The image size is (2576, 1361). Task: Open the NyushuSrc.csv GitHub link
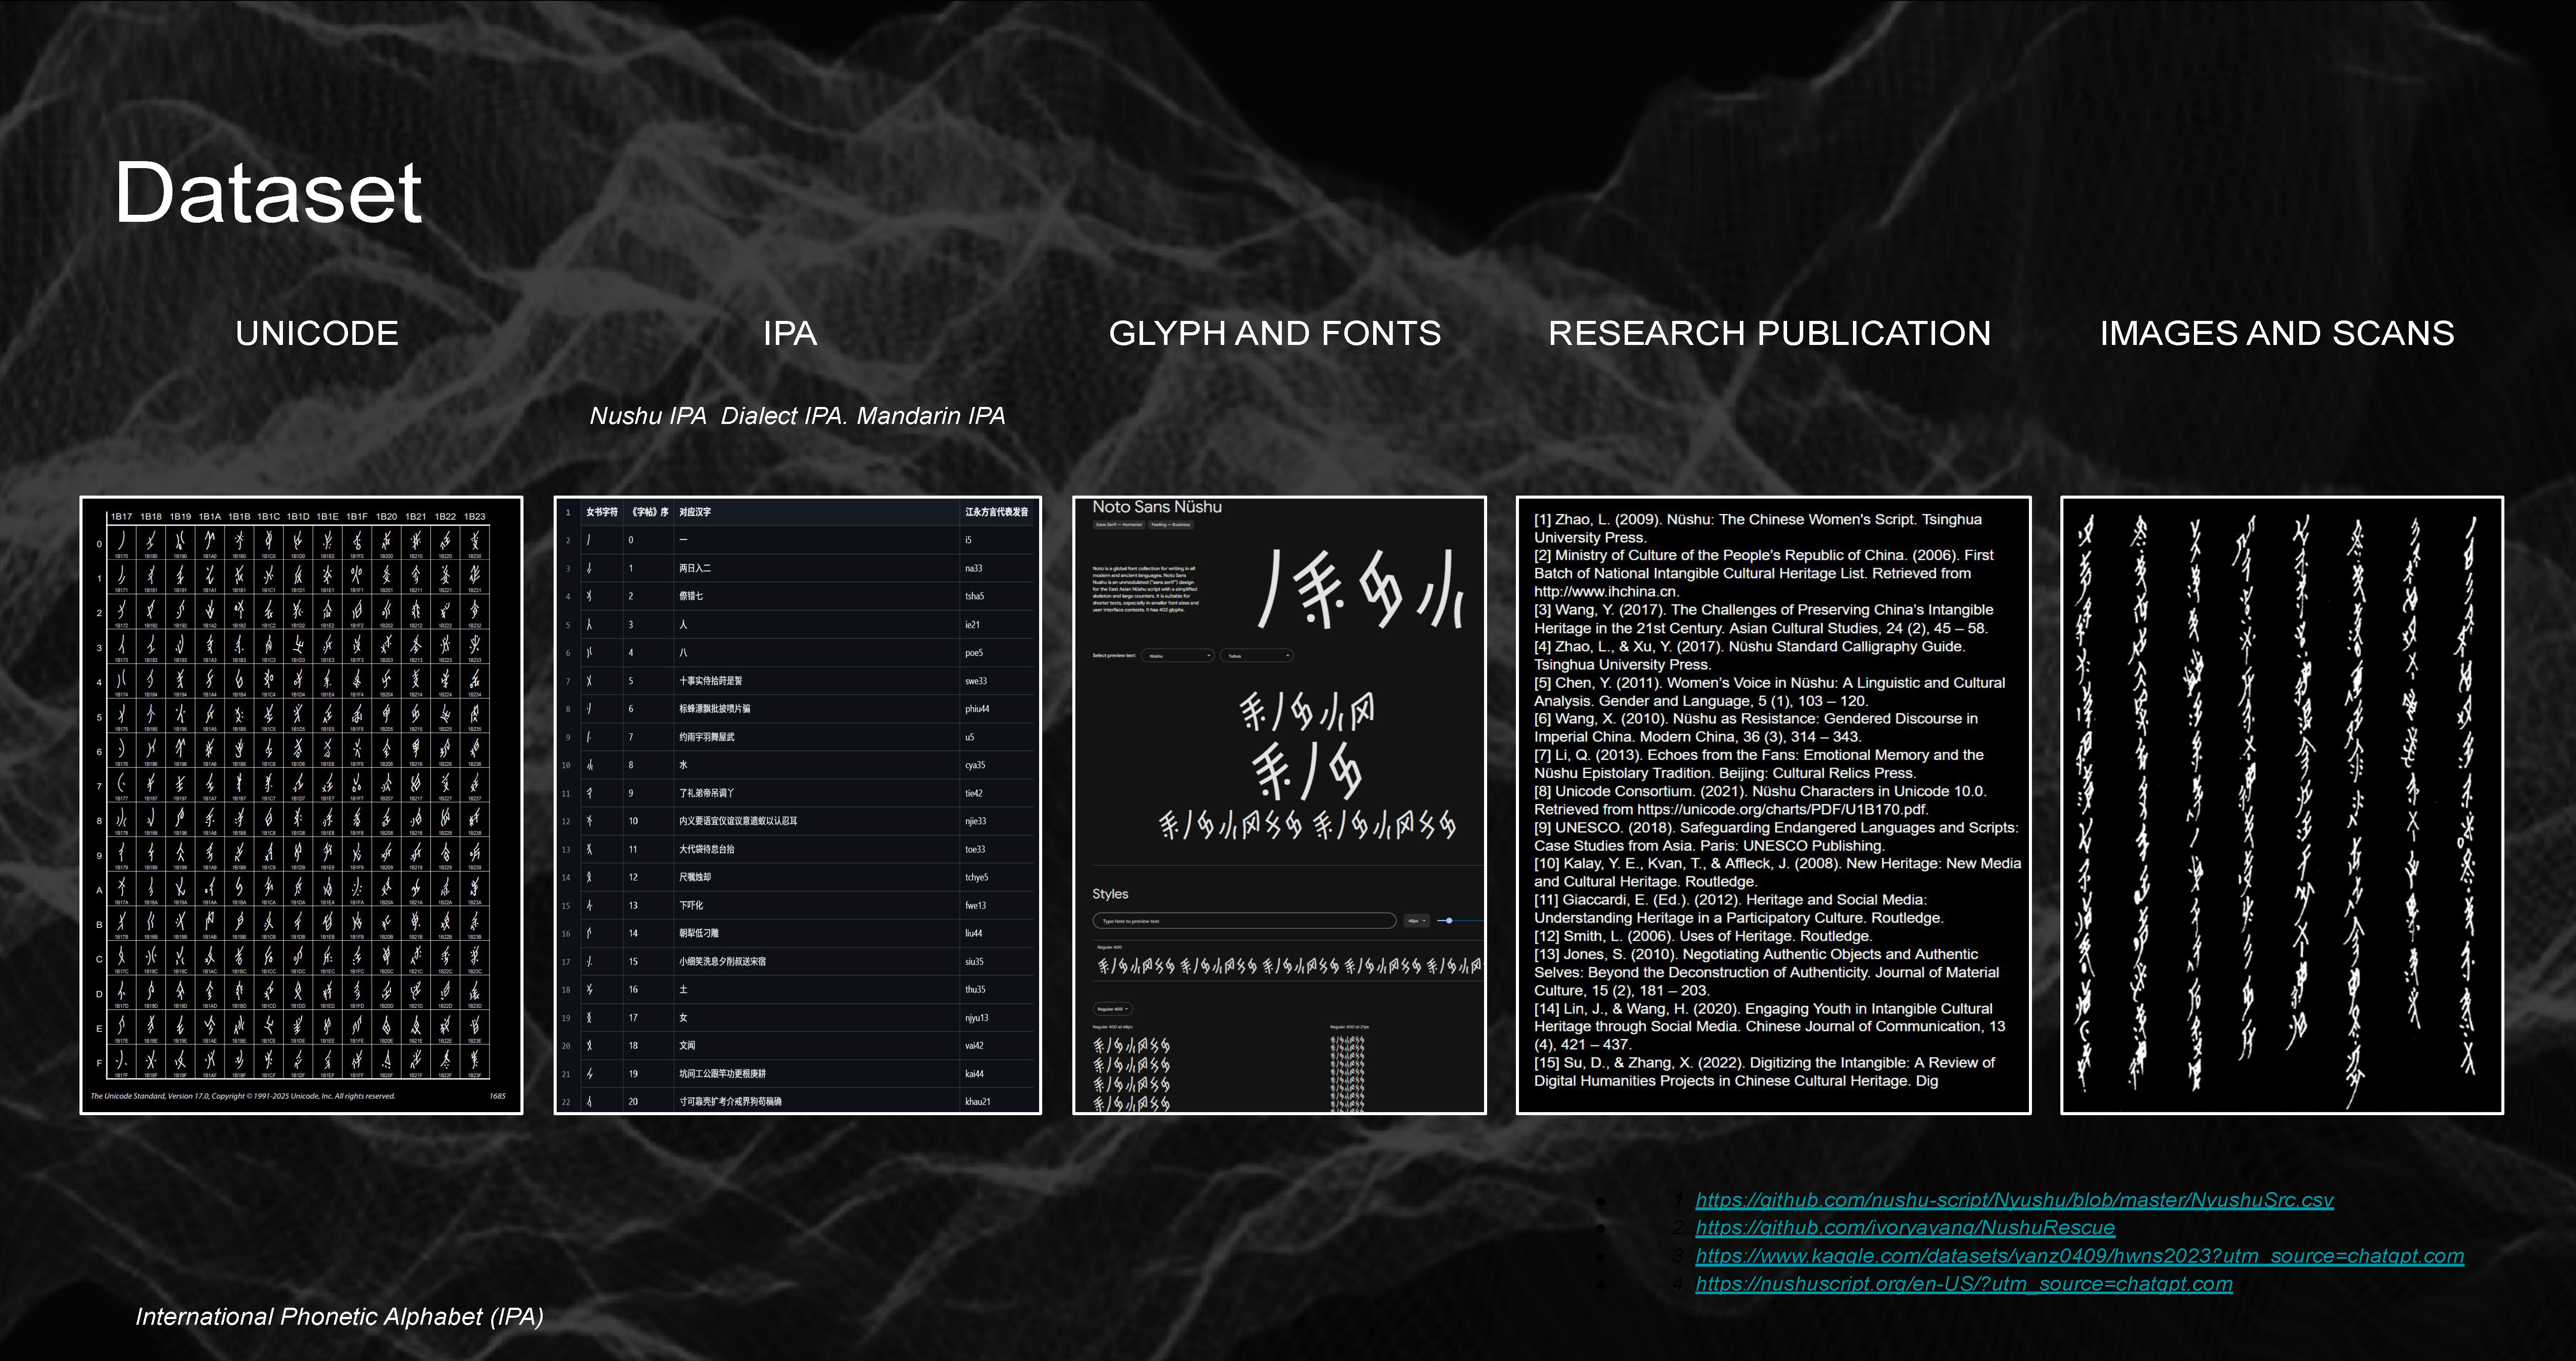click(x=2014, y=1200)
